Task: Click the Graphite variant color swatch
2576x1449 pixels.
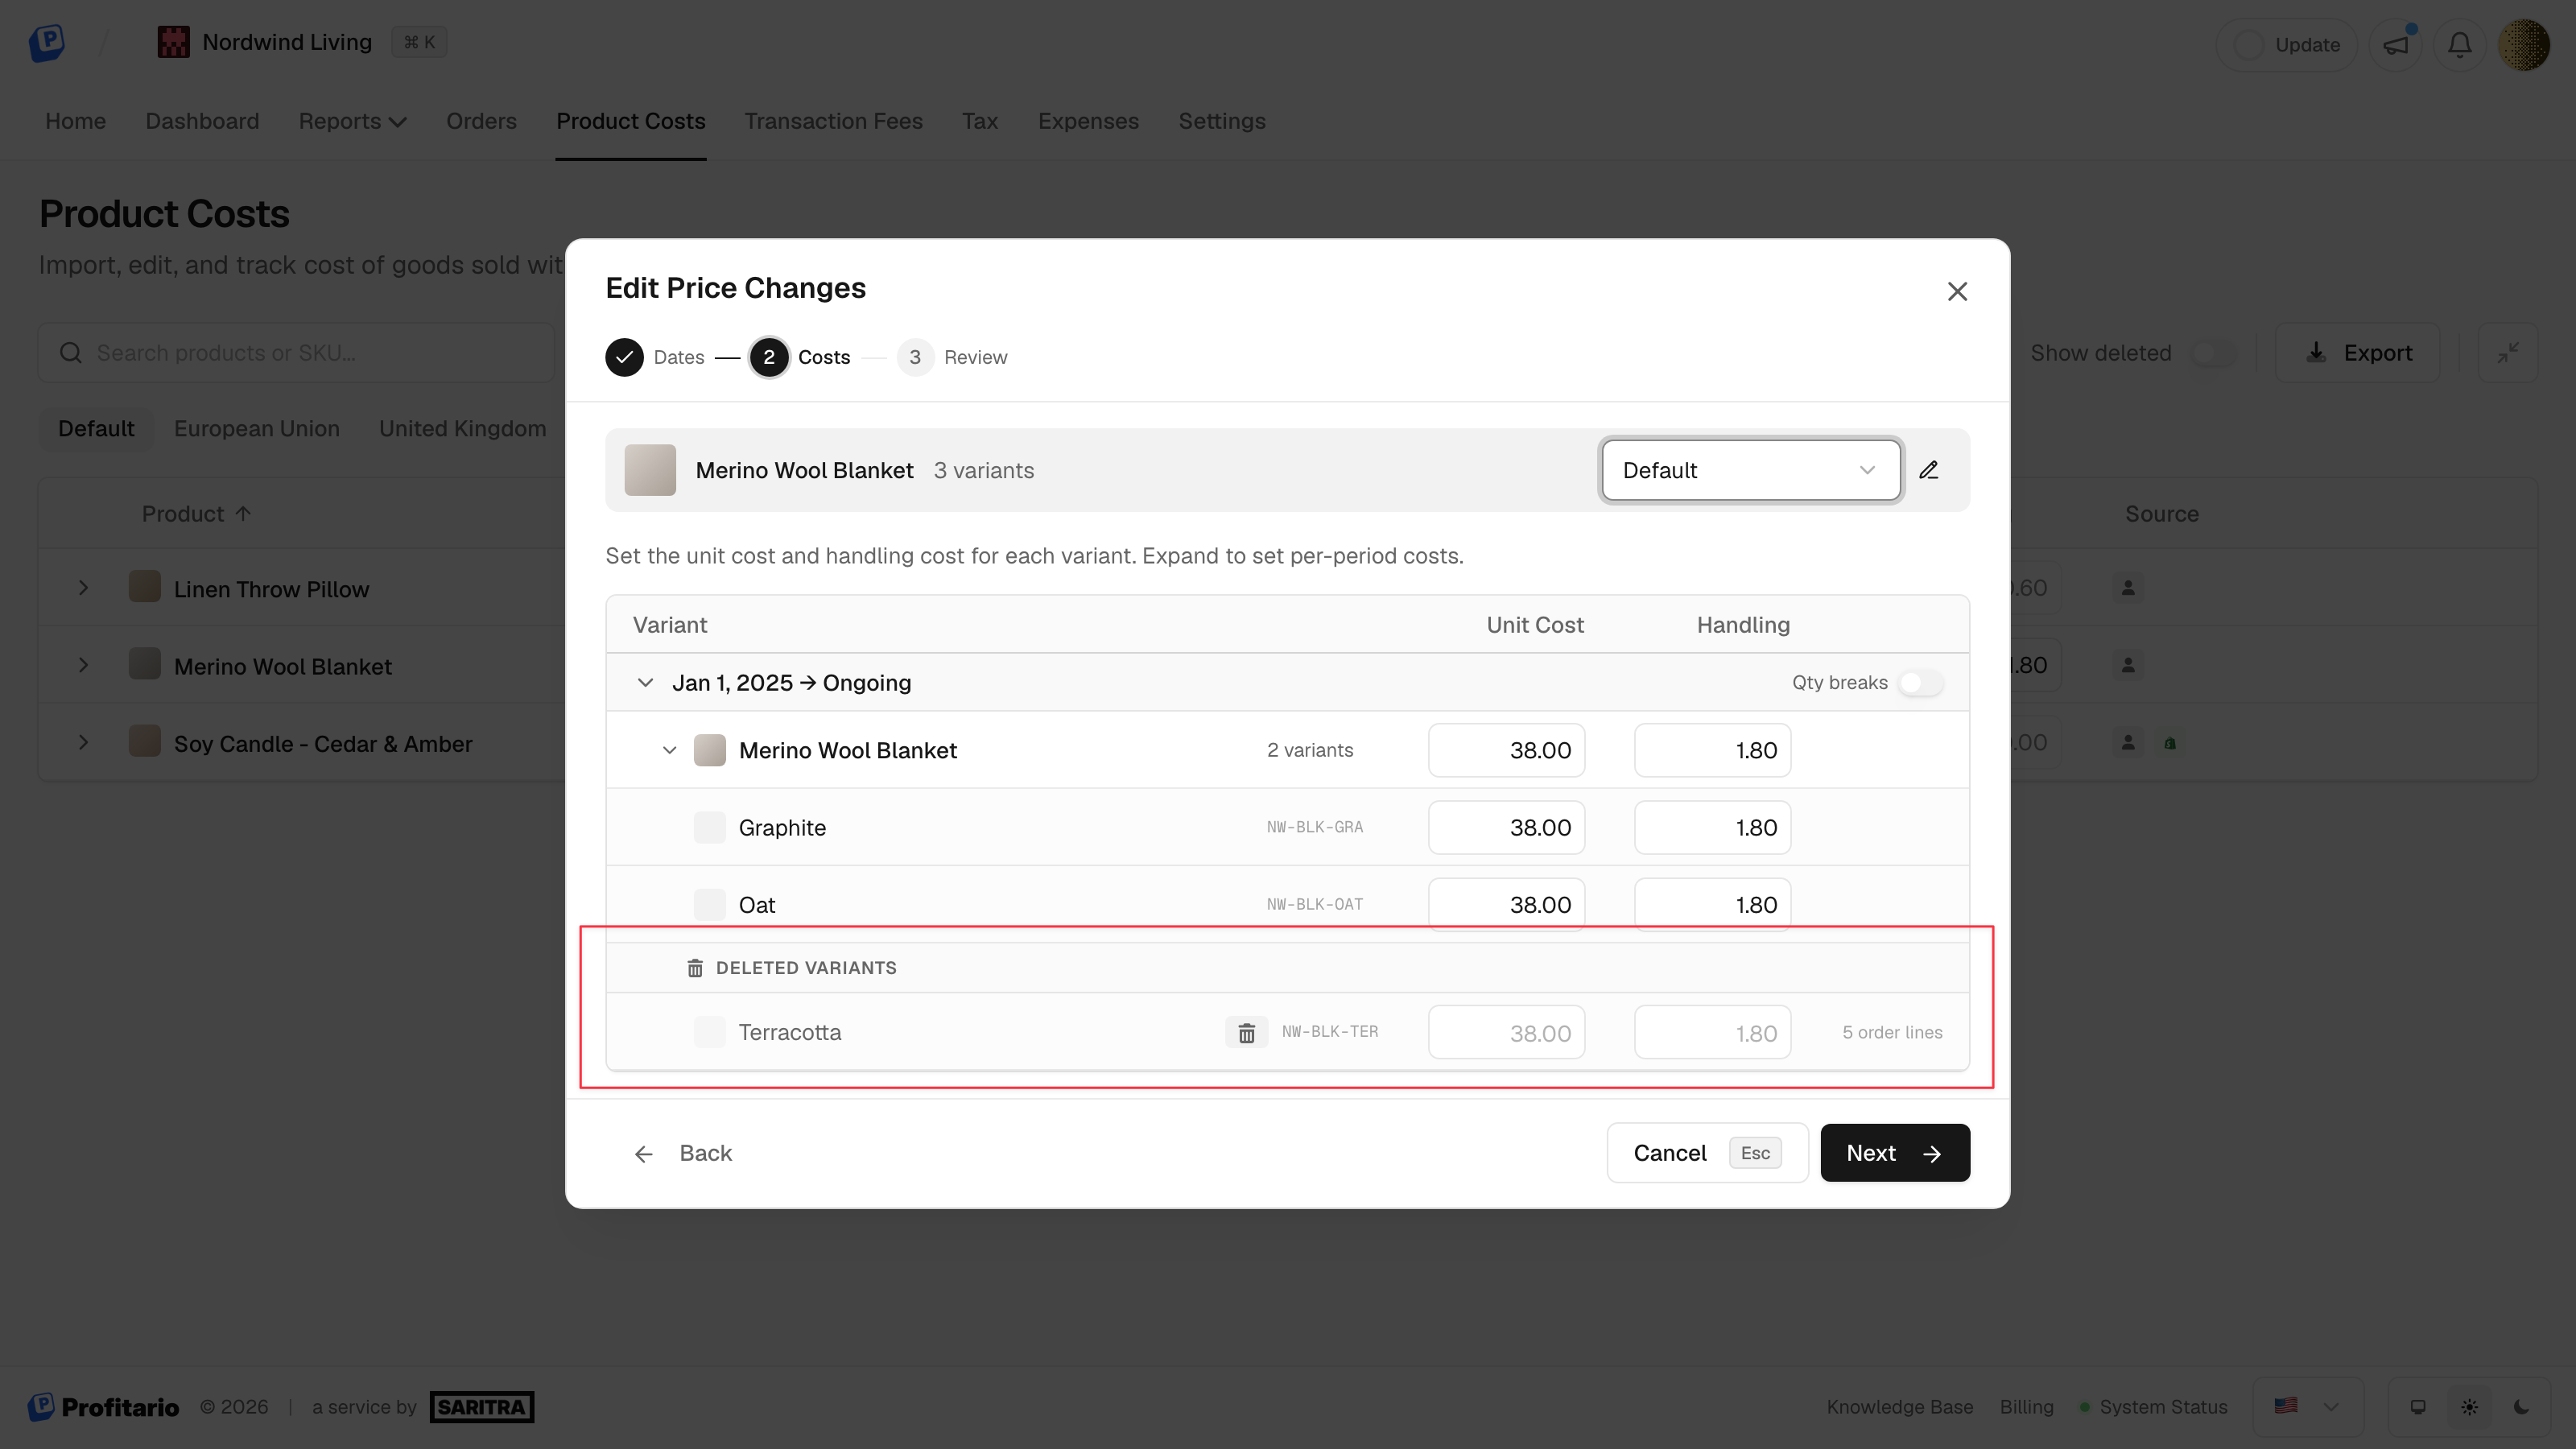Action: [710, 827]
